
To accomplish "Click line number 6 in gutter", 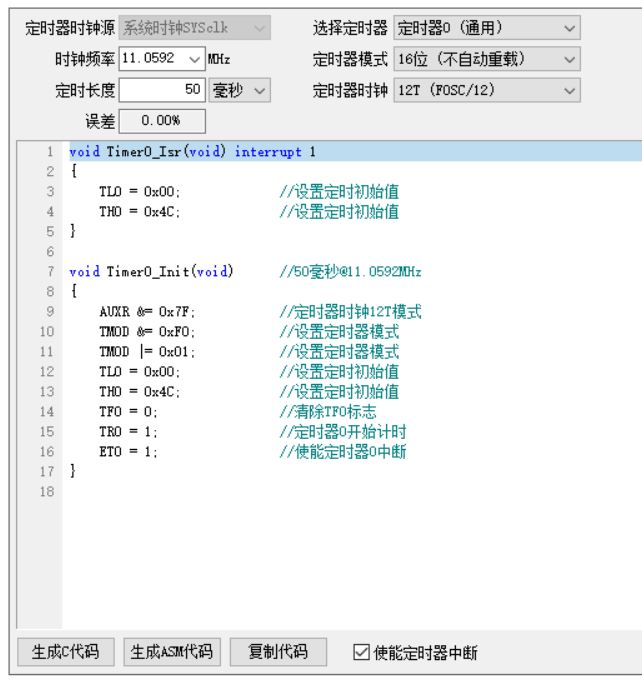I will pos(50,251).
